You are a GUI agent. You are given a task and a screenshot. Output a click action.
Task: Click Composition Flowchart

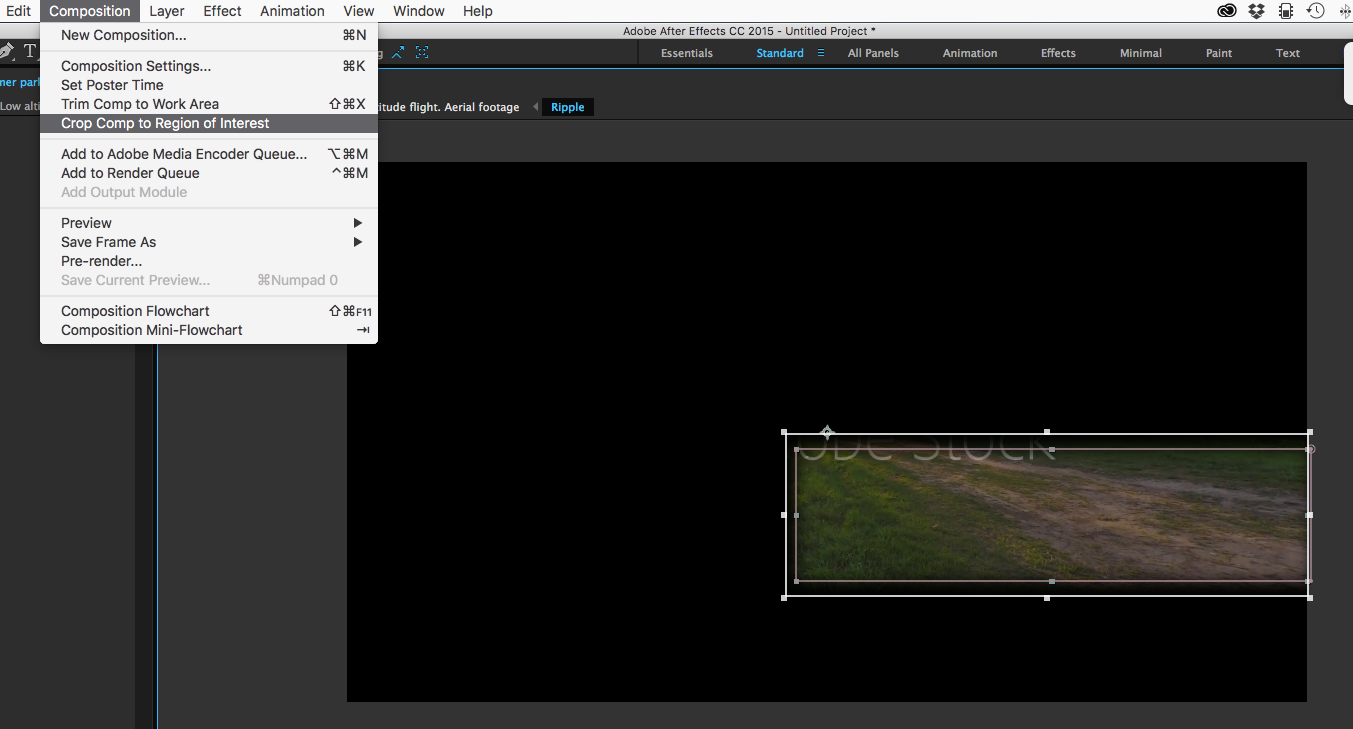[x=135, y=310]
